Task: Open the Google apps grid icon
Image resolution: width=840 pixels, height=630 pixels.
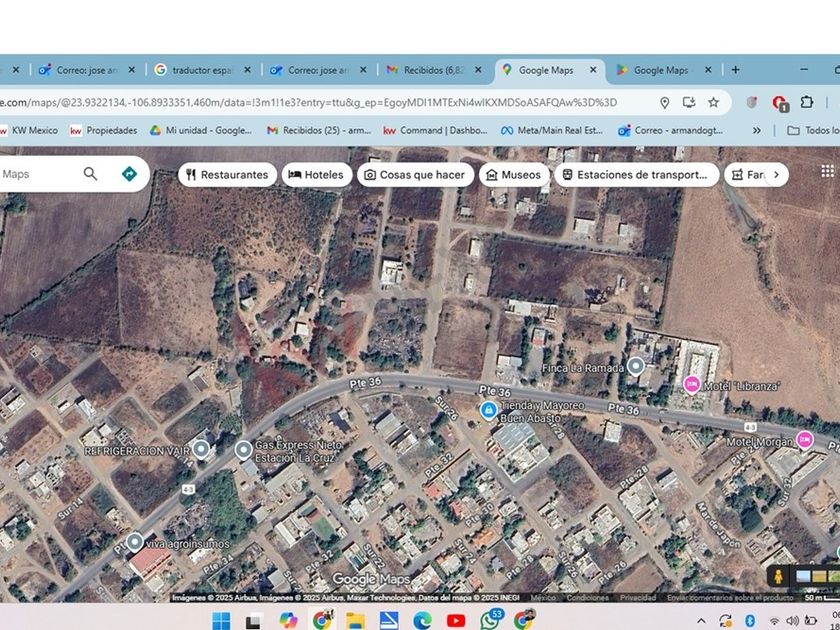Action: tap(827, 172)
